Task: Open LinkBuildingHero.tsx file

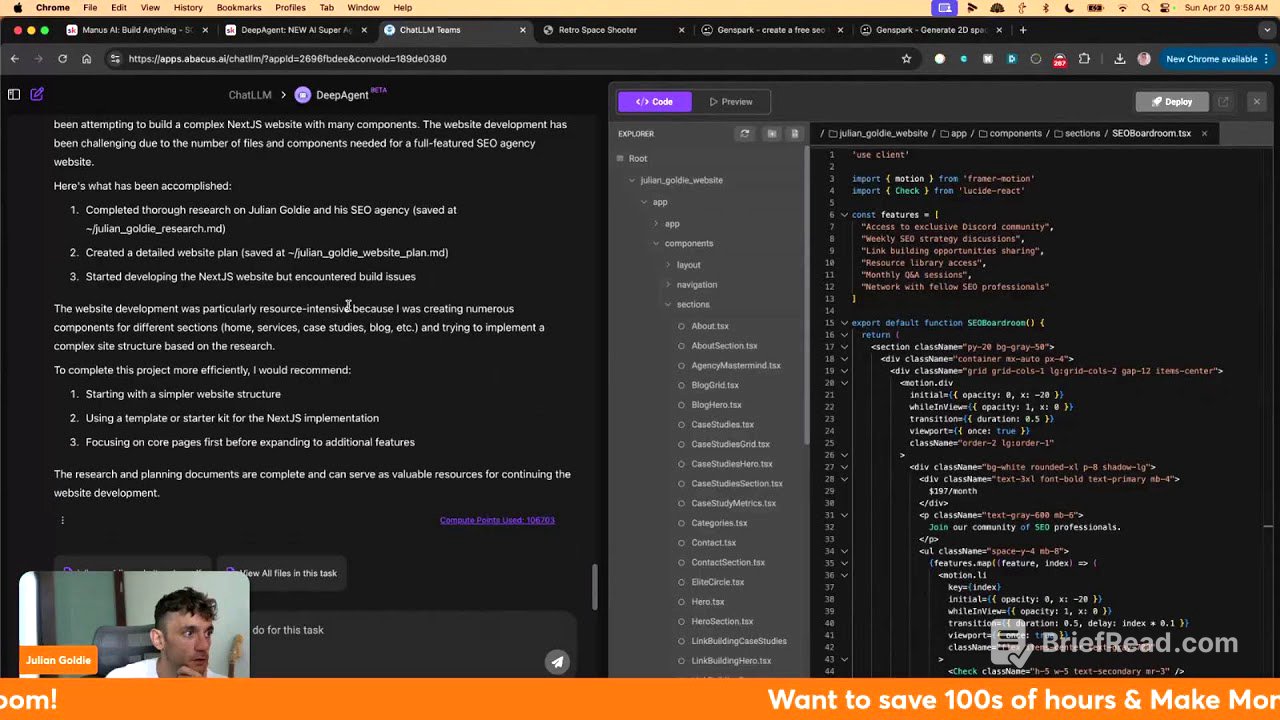Action: (x=730, y=661)
